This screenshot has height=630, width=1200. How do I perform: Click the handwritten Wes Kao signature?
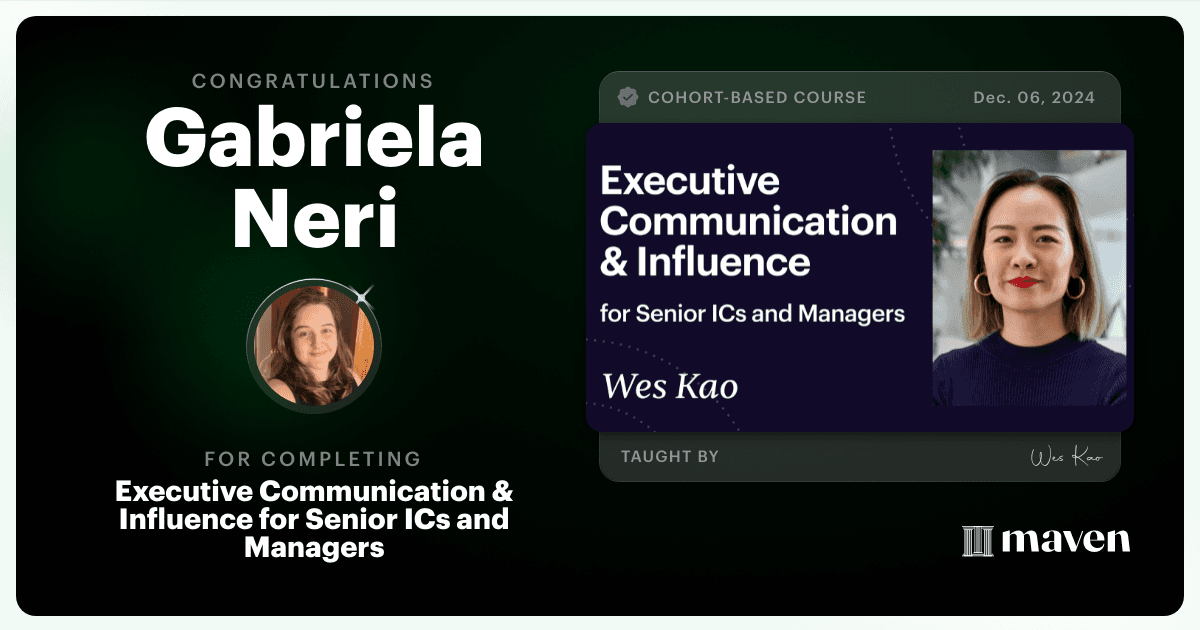pyautogui.click(x=1066, y=457)
